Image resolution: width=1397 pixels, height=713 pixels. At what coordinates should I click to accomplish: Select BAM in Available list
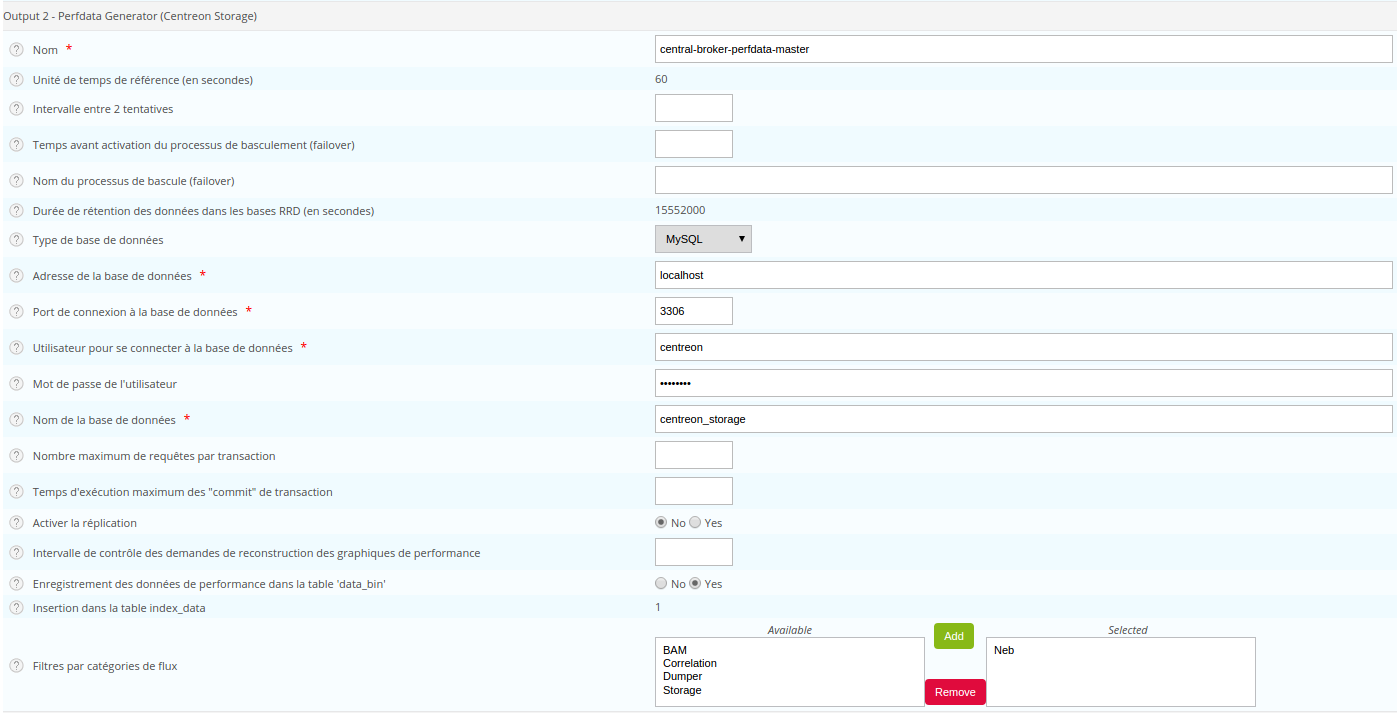click(x=675, y=650)
